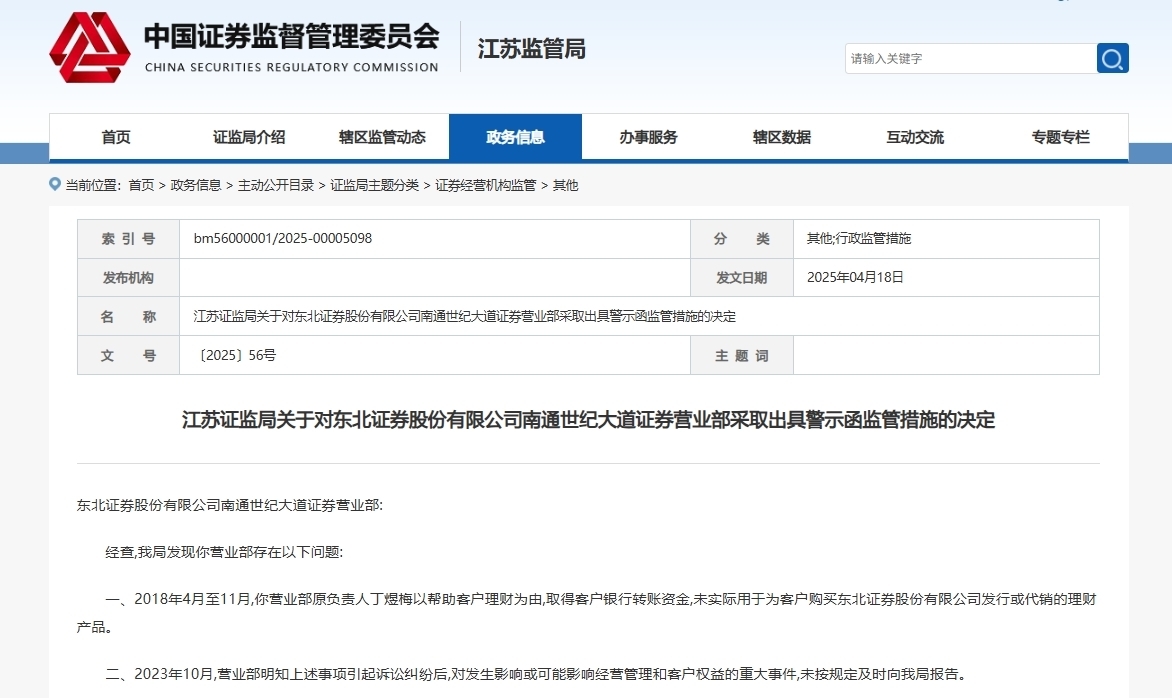Screen dimensions: 1172x698
Task: Click the search magnifier icon button
Action: [1112, 58]
